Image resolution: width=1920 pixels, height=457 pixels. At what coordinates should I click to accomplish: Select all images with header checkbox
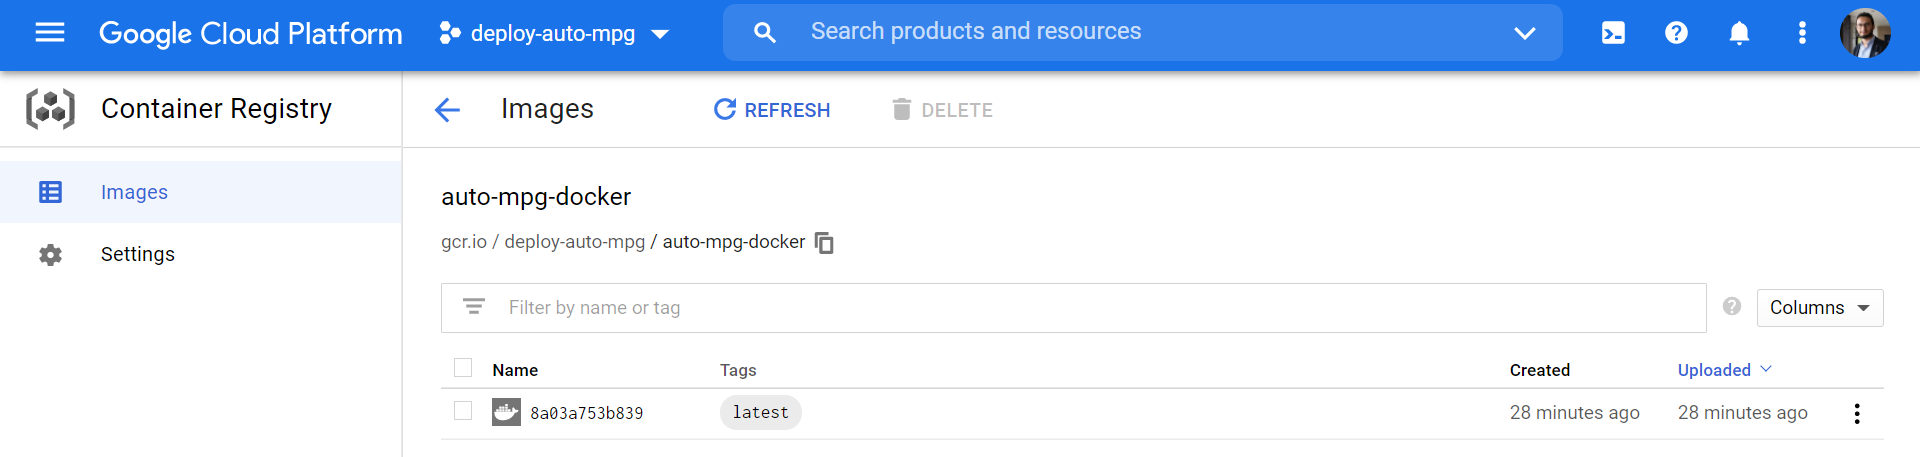pos(463,368)
